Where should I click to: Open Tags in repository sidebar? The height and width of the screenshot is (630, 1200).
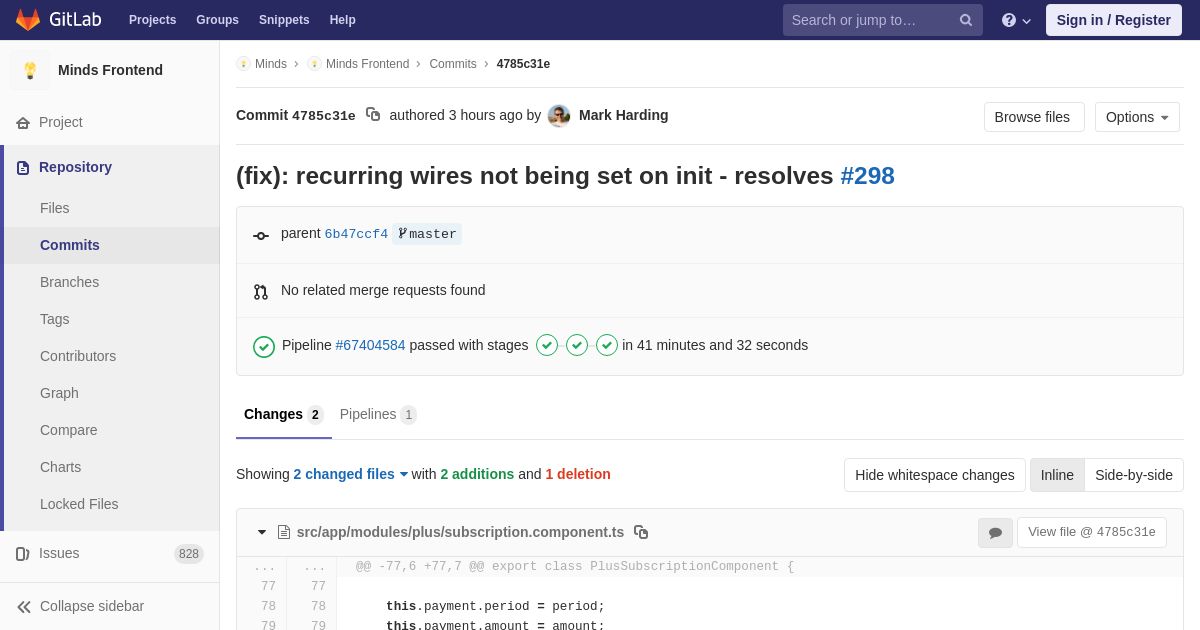[x=55, y=319]
